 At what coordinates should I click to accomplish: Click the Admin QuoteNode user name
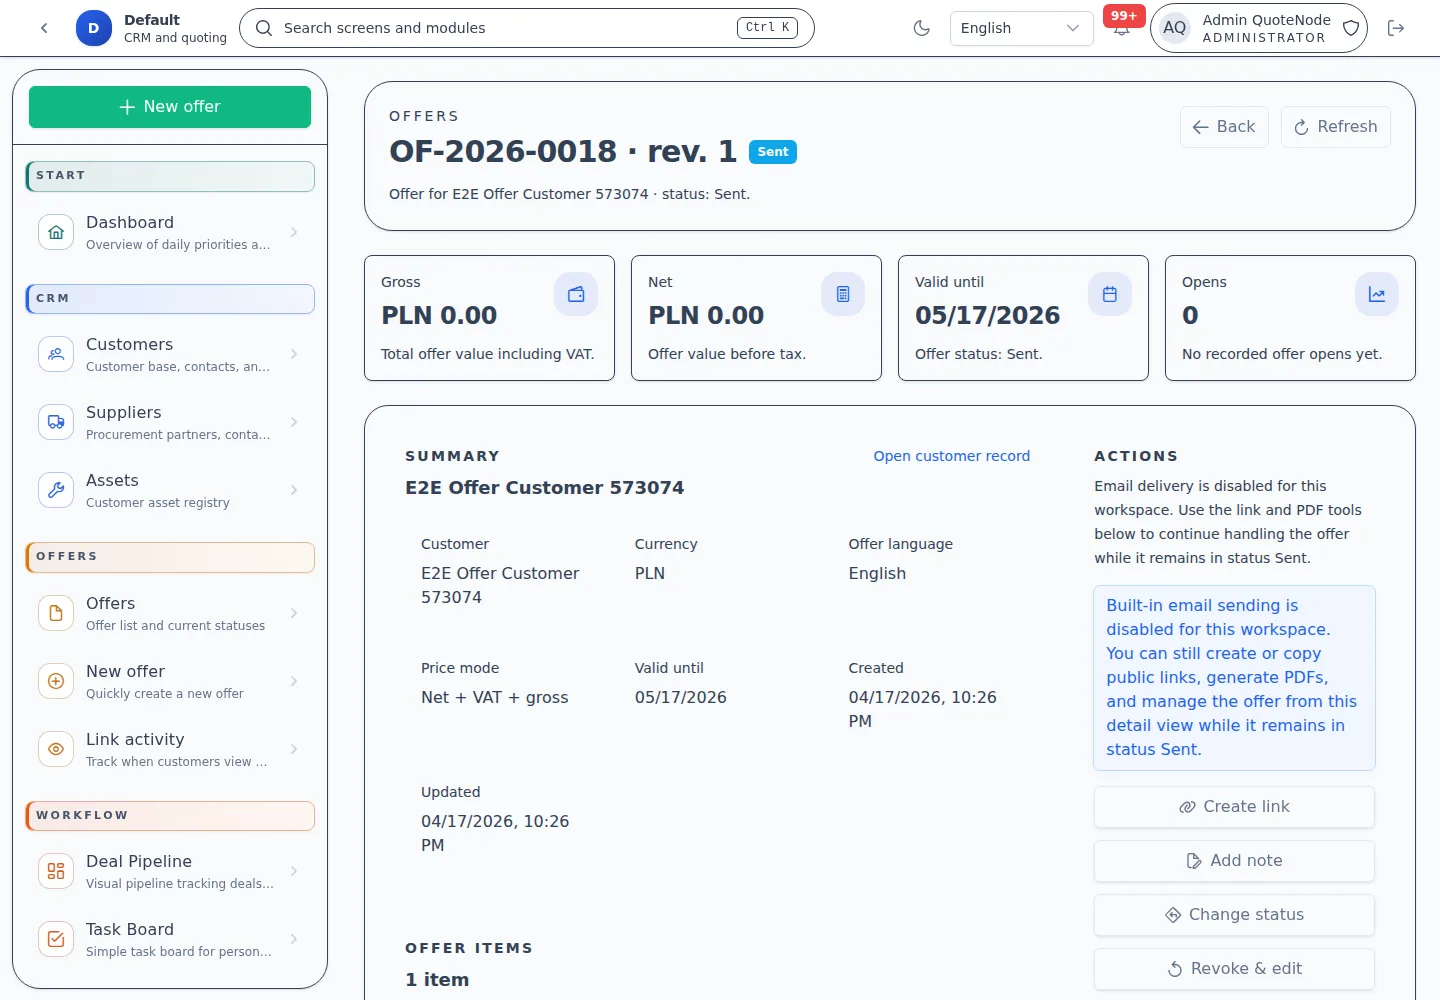1266,20
